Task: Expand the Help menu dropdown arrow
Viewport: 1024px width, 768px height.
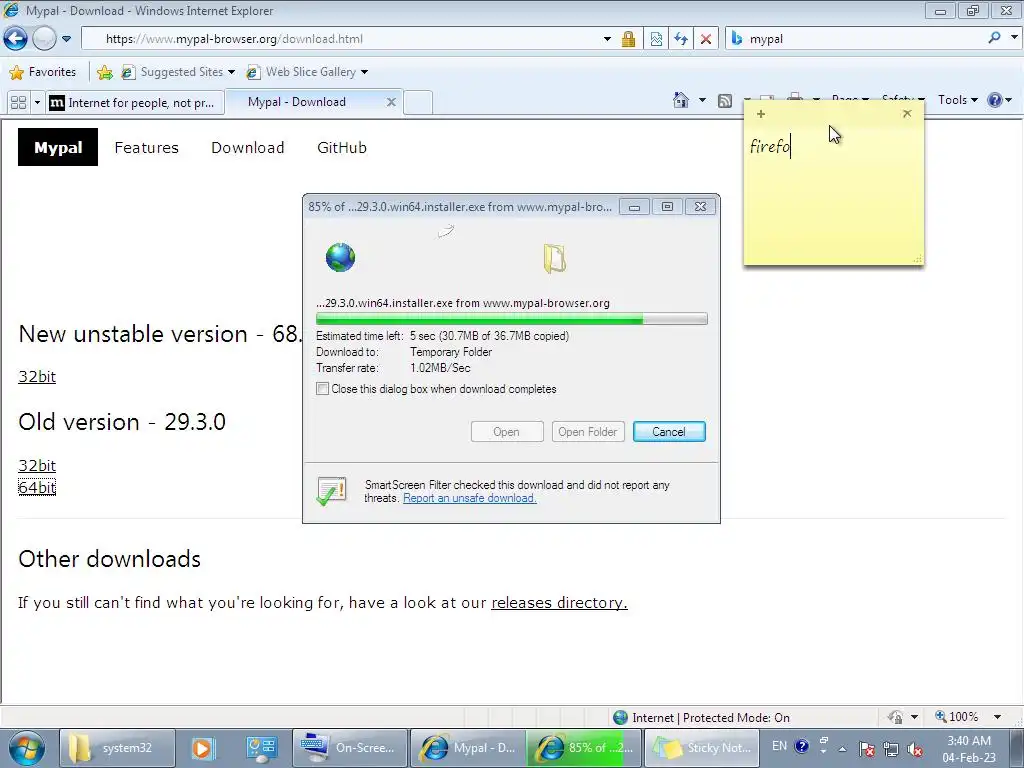Action: tap(1009, 101)
